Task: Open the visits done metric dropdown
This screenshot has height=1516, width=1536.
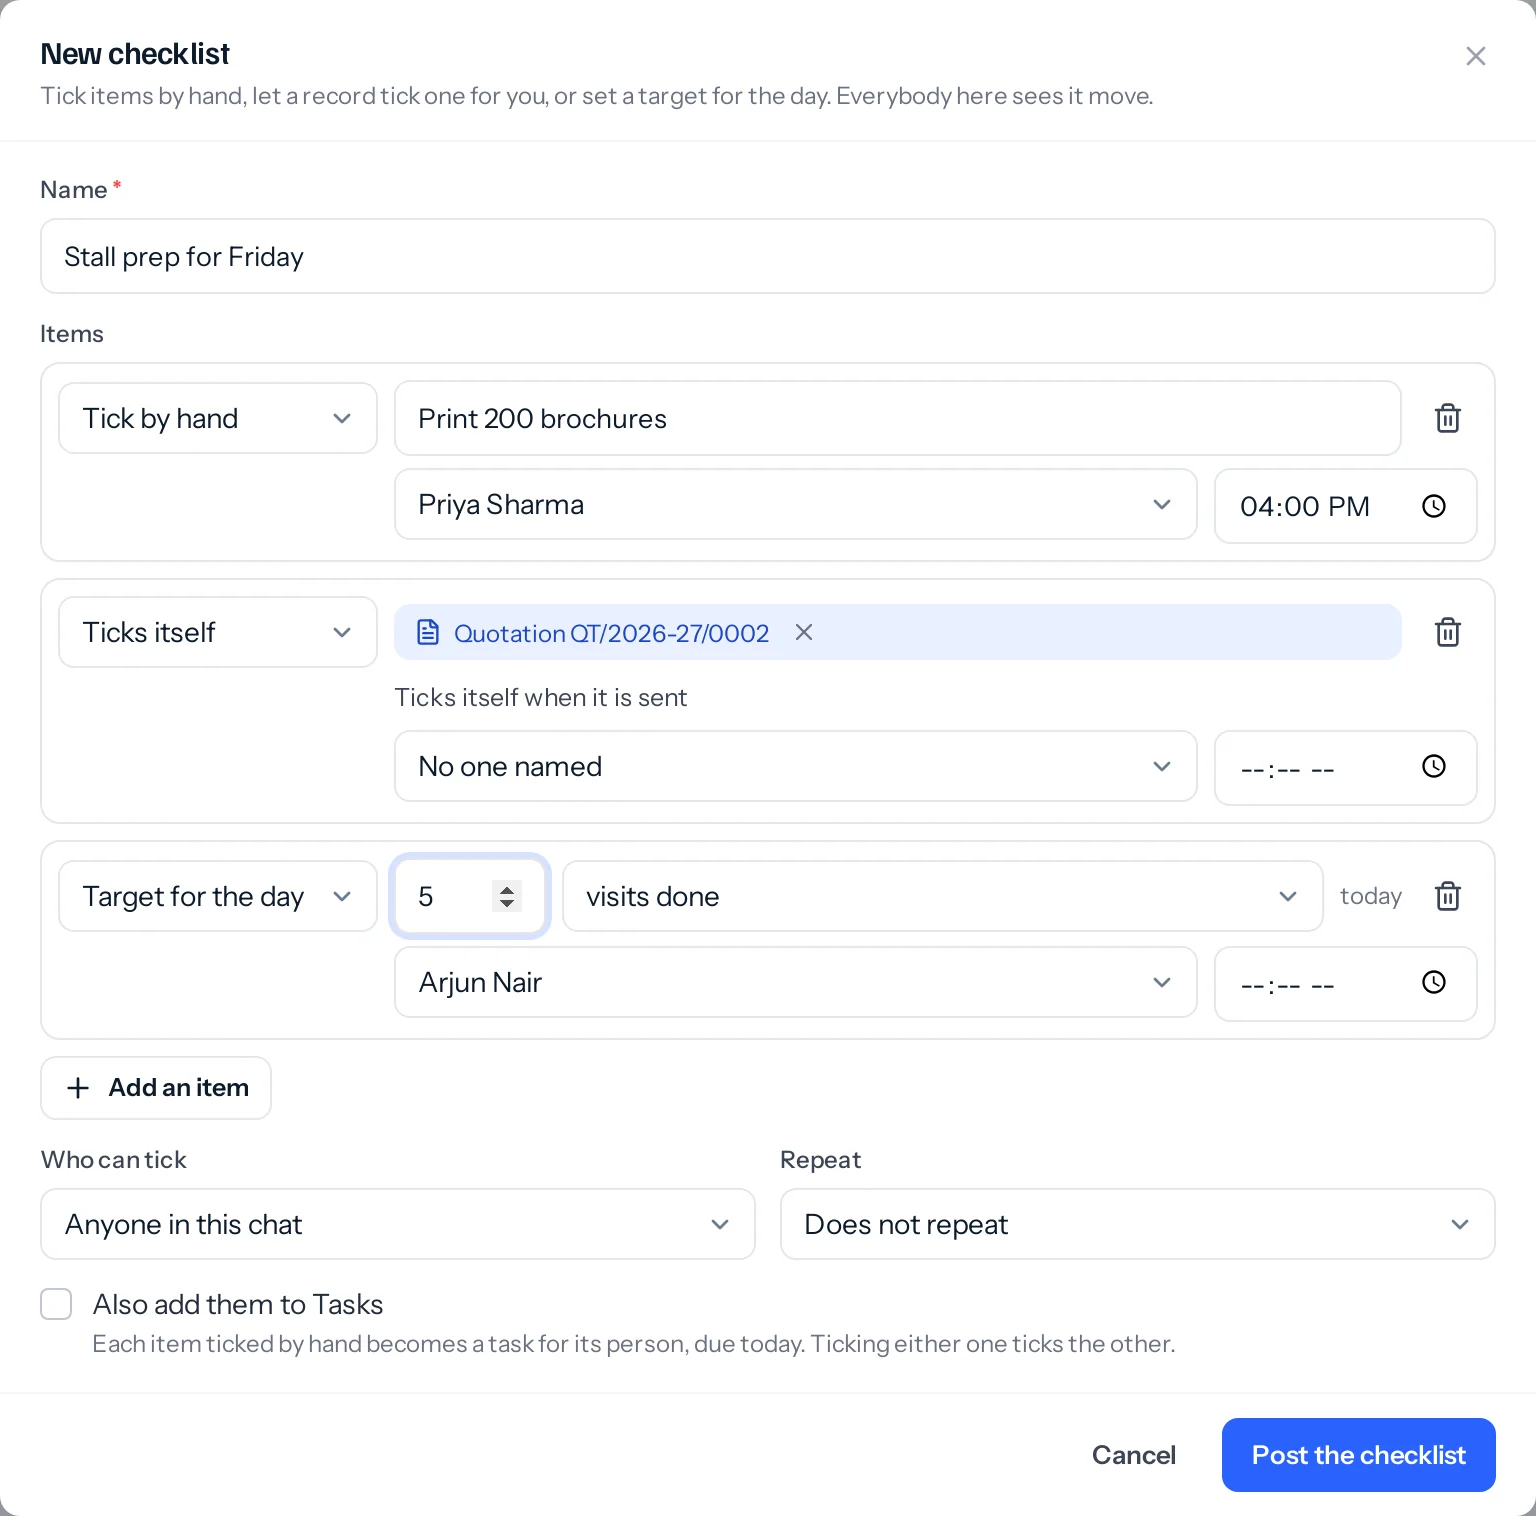Action: click(943, 896)
